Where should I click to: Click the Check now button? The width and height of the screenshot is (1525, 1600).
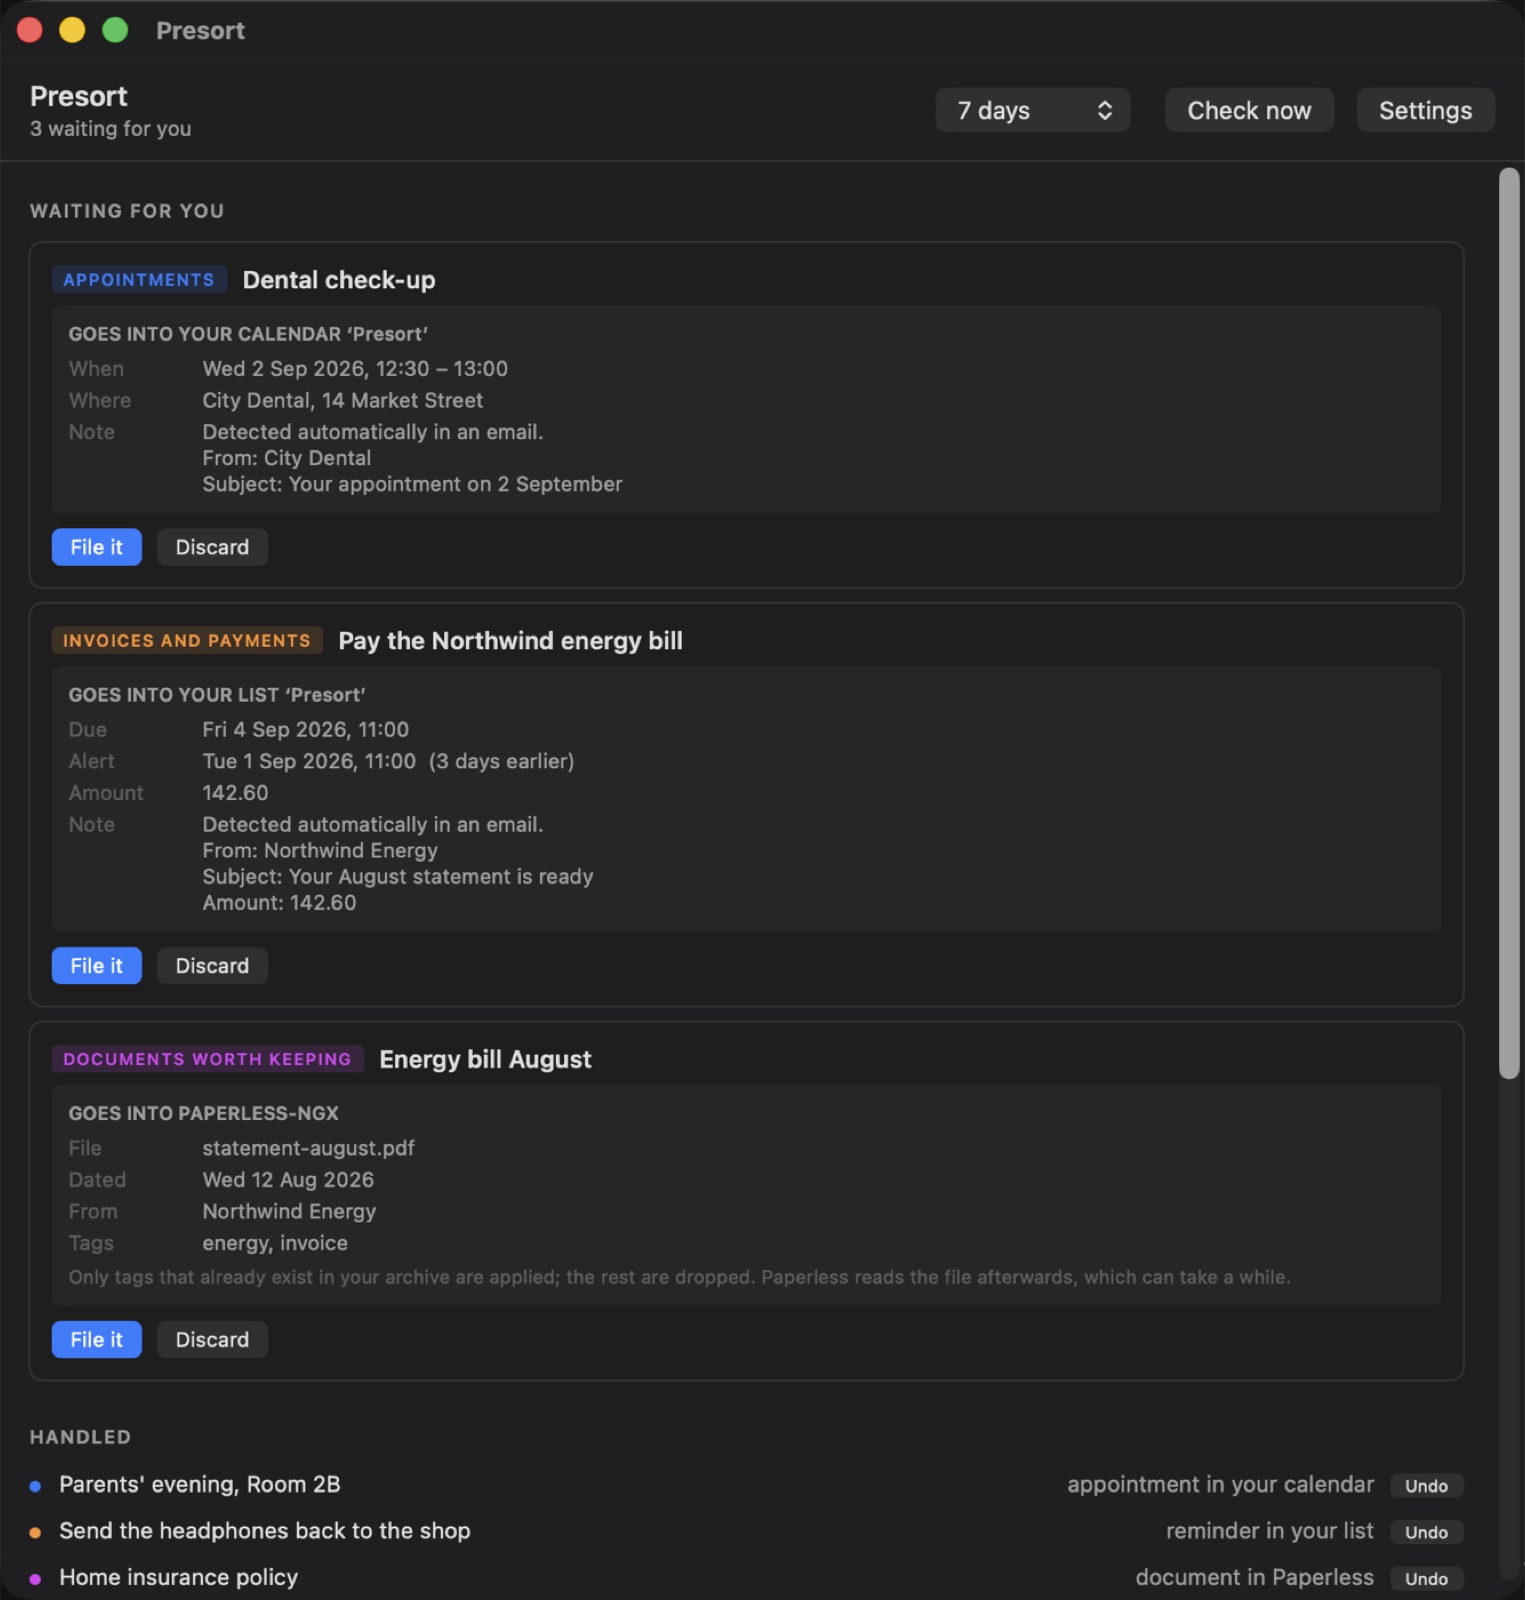(1249, 110)
